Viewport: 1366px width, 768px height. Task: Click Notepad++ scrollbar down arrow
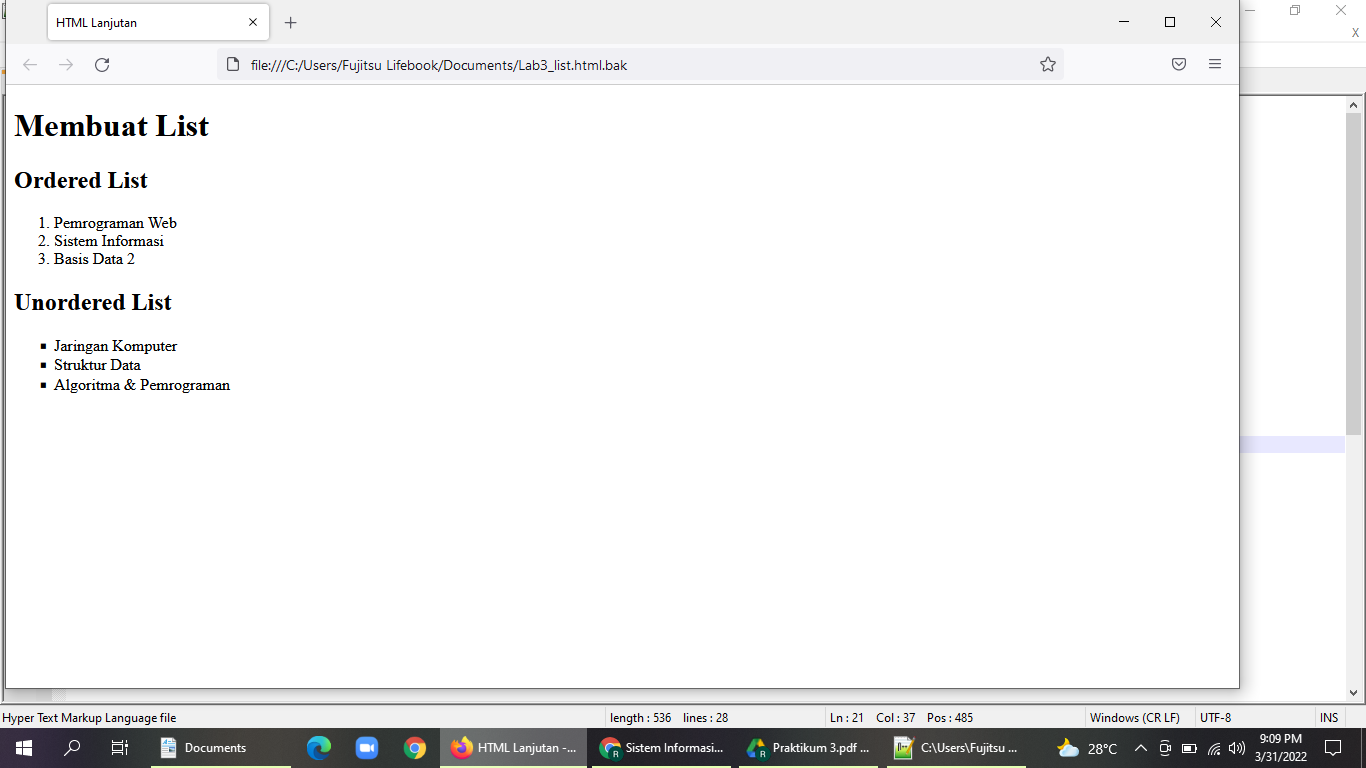1354,692
